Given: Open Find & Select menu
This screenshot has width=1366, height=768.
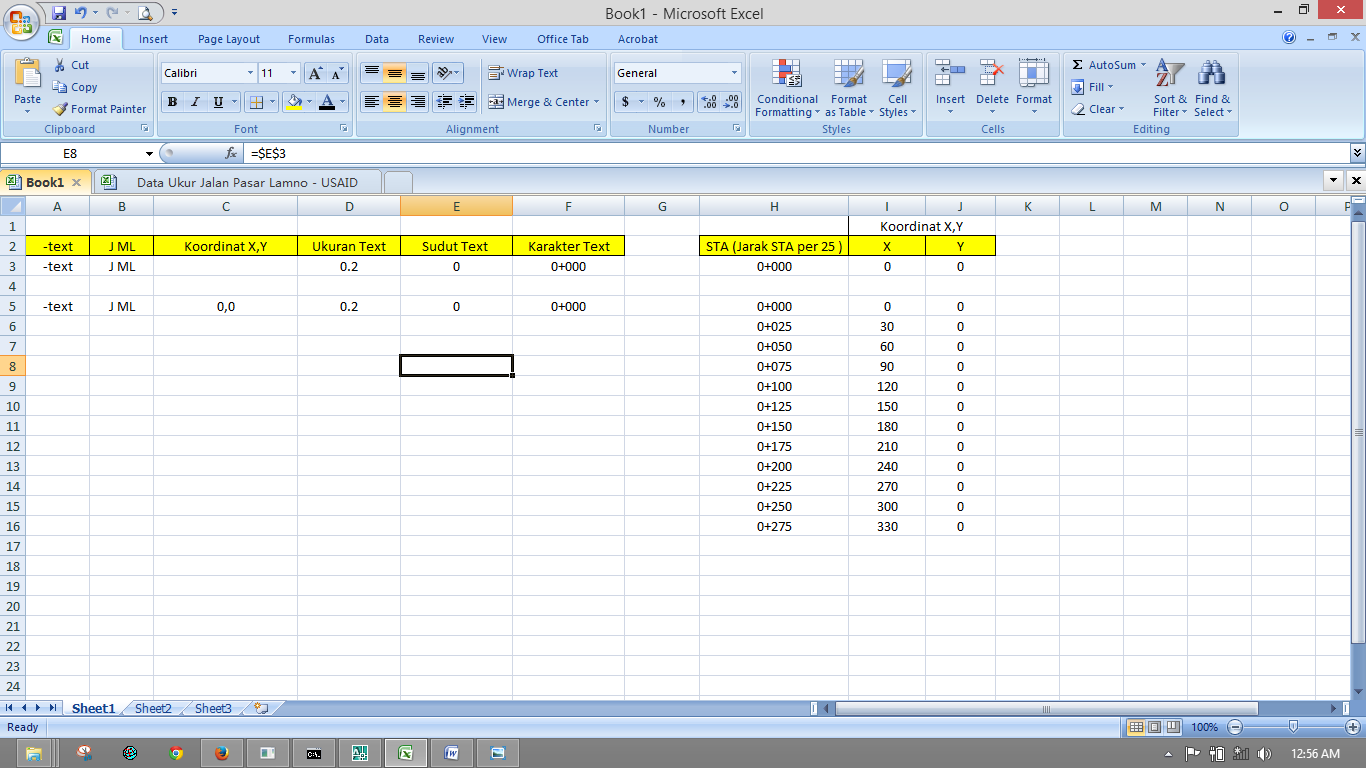Looking at the screenshot, I should tap(1212, 88).
